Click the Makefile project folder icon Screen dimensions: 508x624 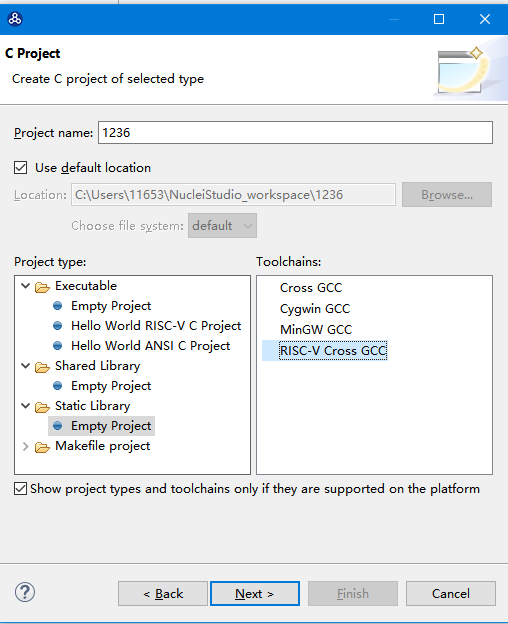42,447
